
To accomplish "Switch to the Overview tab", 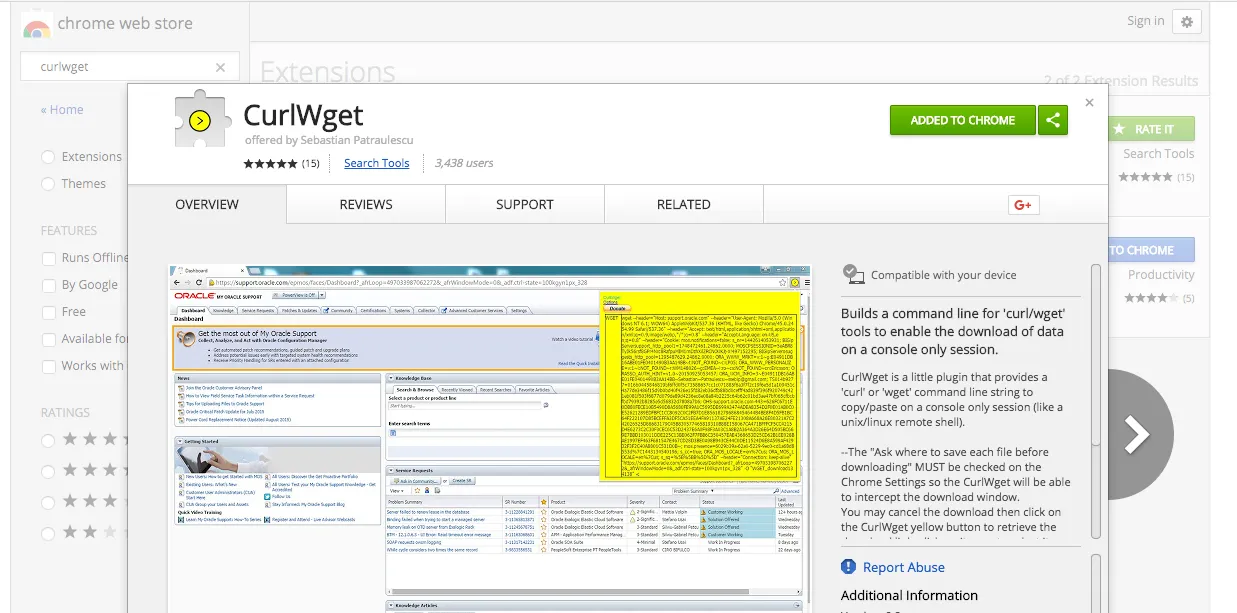I will (207, 204).
